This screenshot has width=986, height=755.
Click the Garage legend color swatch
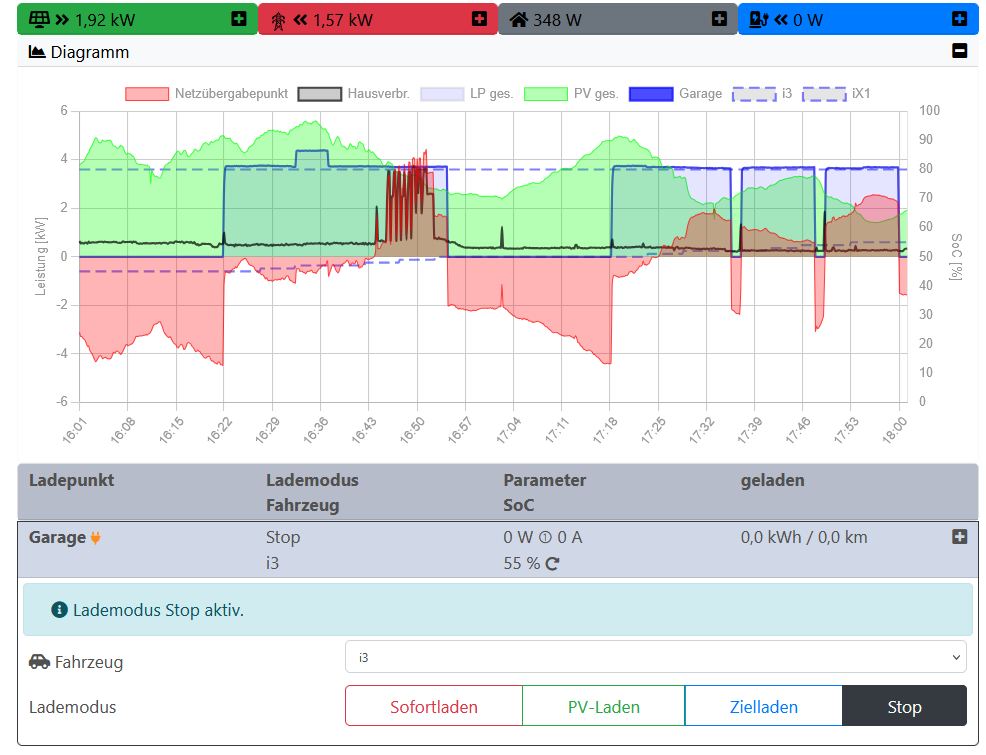pos(651,94)
